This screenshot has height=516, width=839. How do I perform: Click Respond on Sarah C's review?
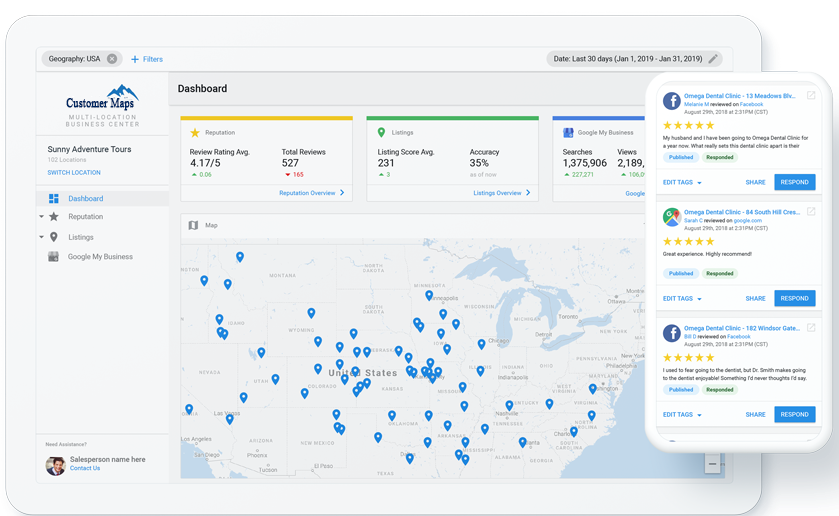click(794, 298)
